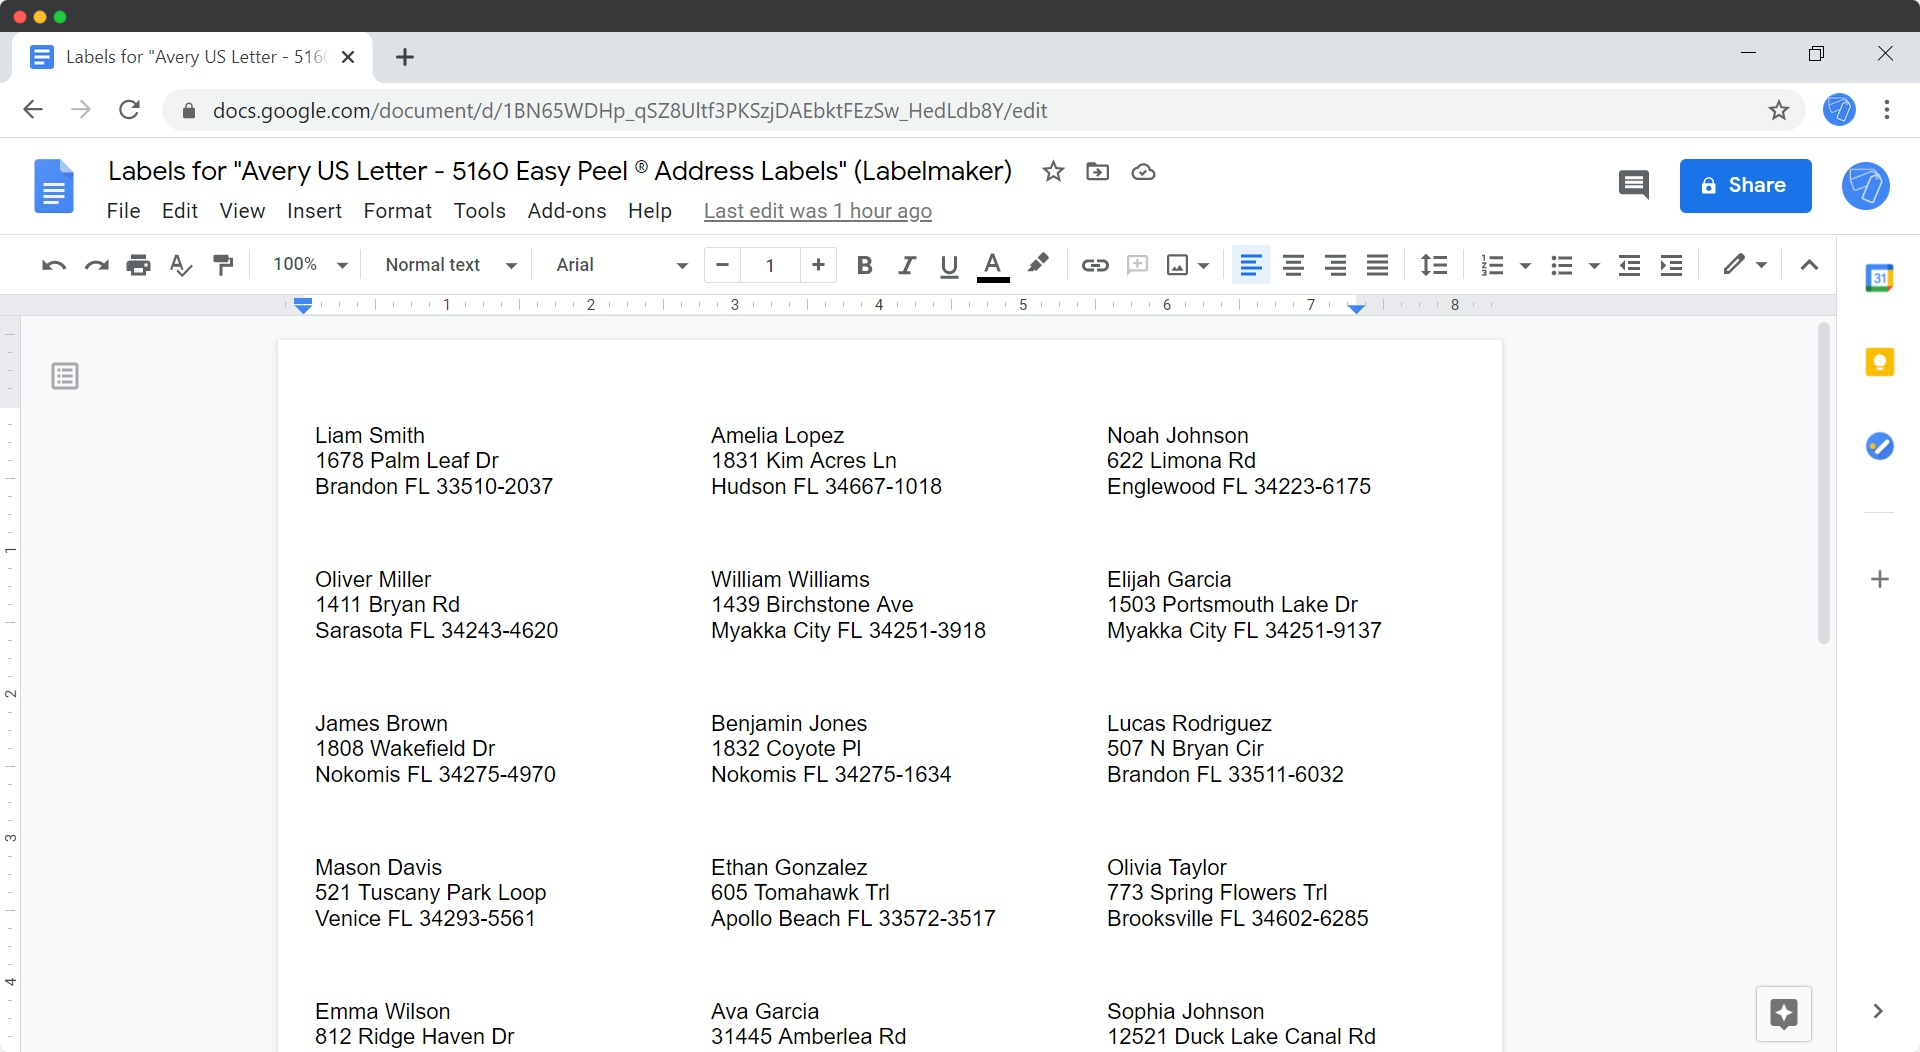Enable right alignment
Image resolution: width=1920 pixels, height=1052 pixels.
[1335, 265]
